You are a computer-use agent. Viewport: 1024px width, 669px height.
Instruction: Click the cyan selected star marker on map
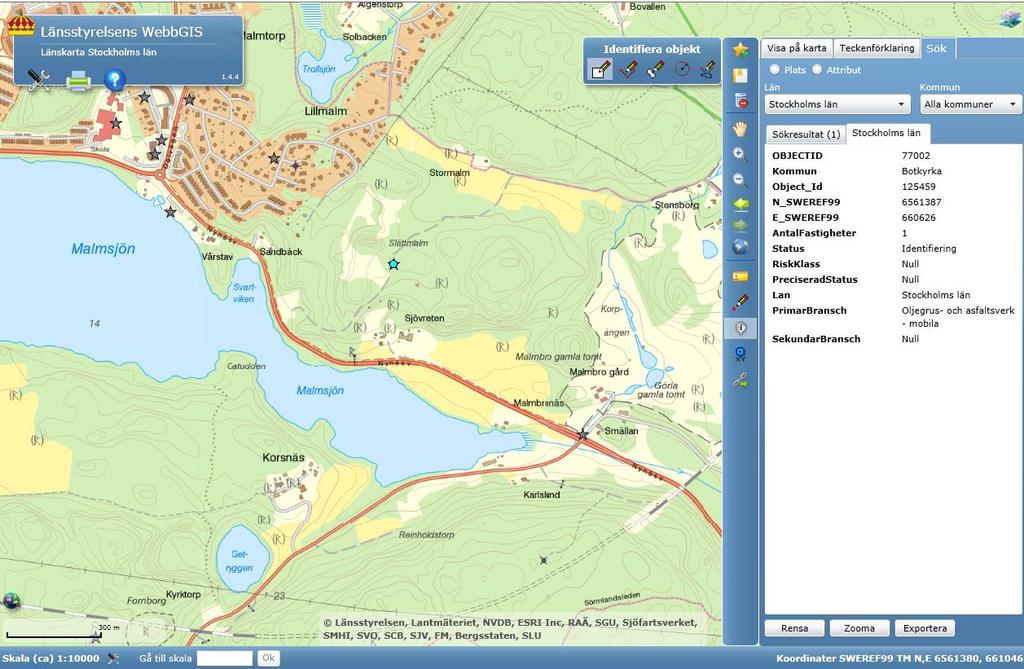pos(393,264)
